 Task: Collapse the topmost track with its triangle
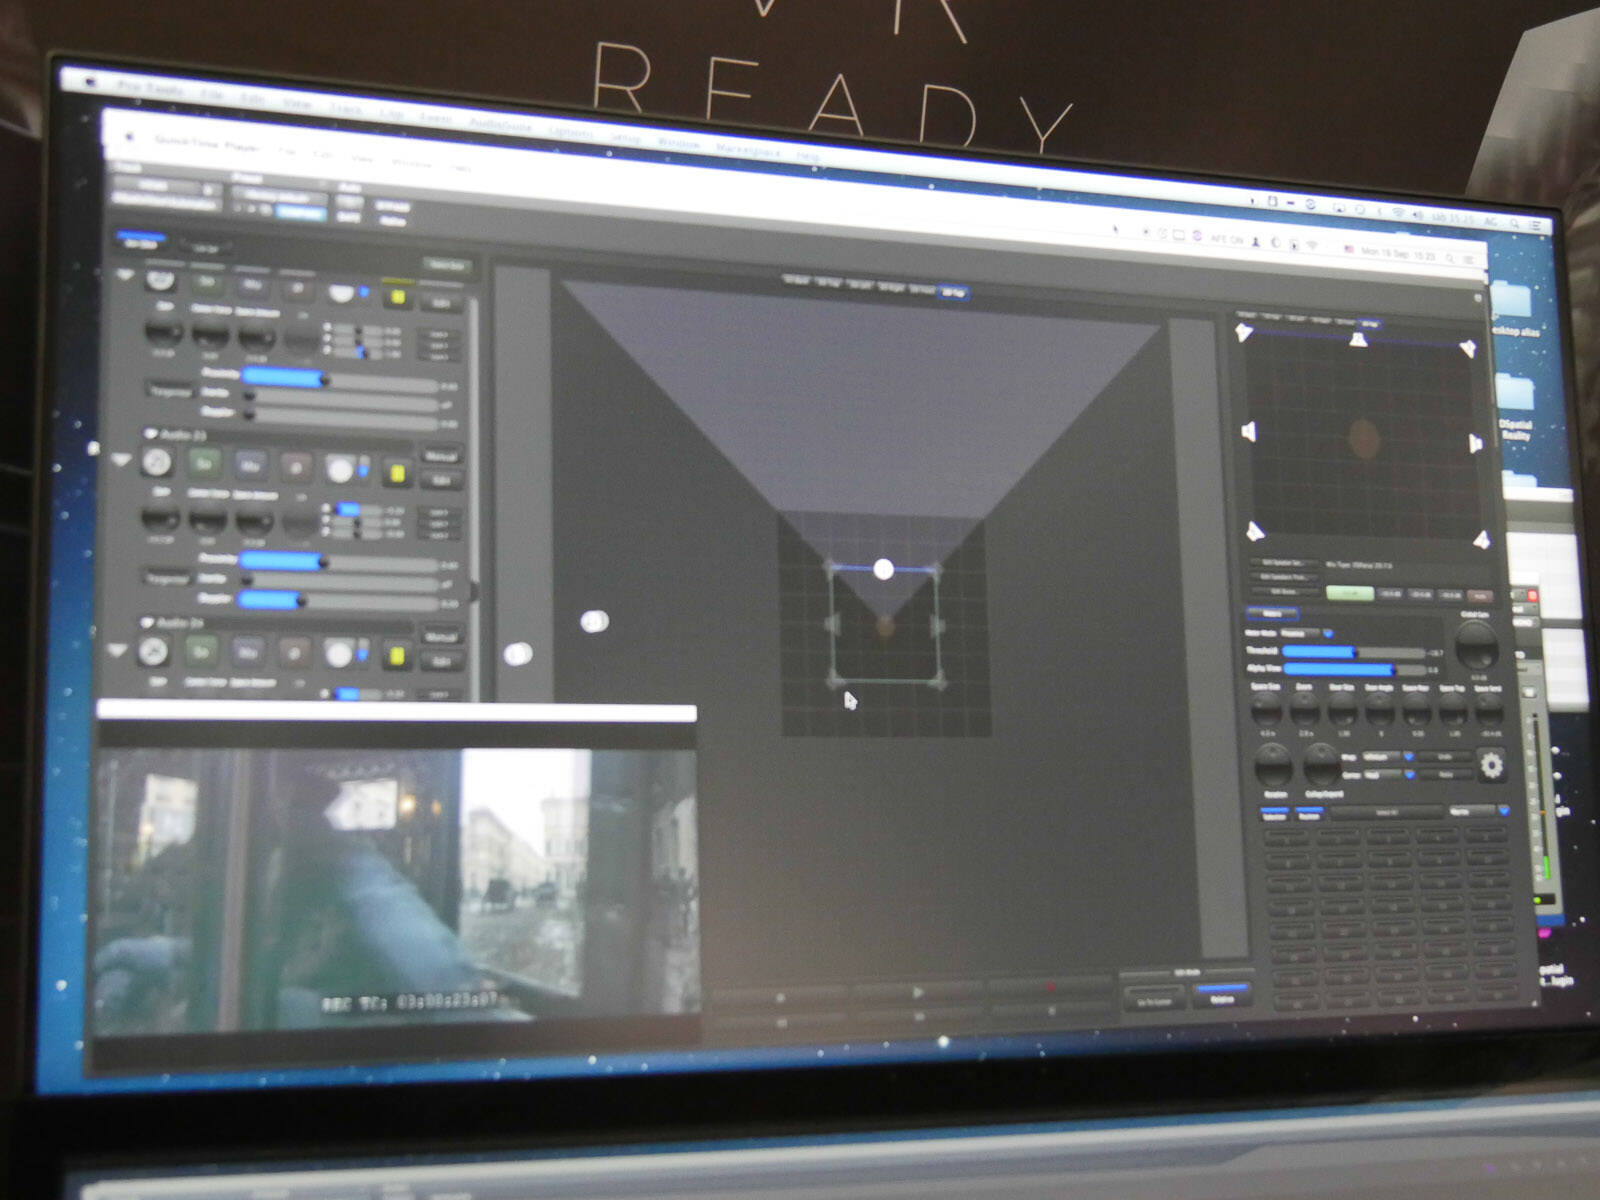click(125, 274)
